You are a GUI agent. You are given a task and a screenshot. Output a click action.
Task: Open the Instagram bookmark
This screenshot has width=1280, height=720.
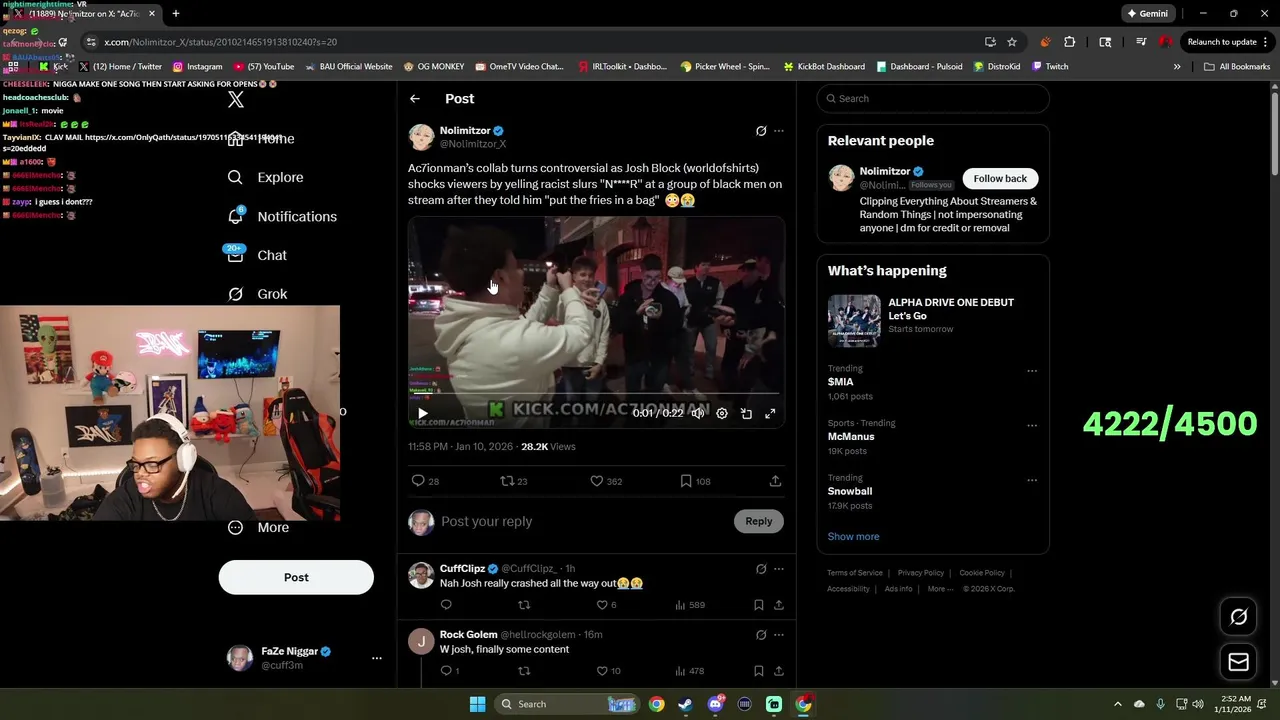click(x=197, y=67)
